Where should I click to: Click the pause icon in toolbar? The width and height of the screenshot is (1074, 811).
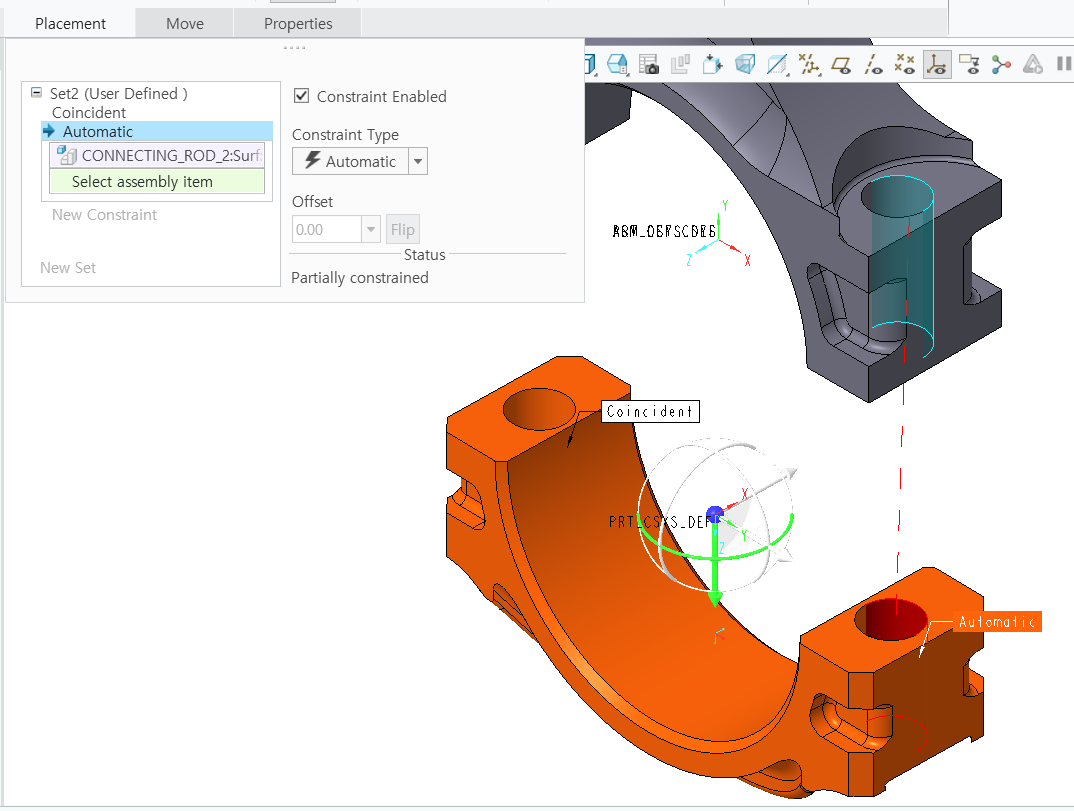pos(1064,64)
